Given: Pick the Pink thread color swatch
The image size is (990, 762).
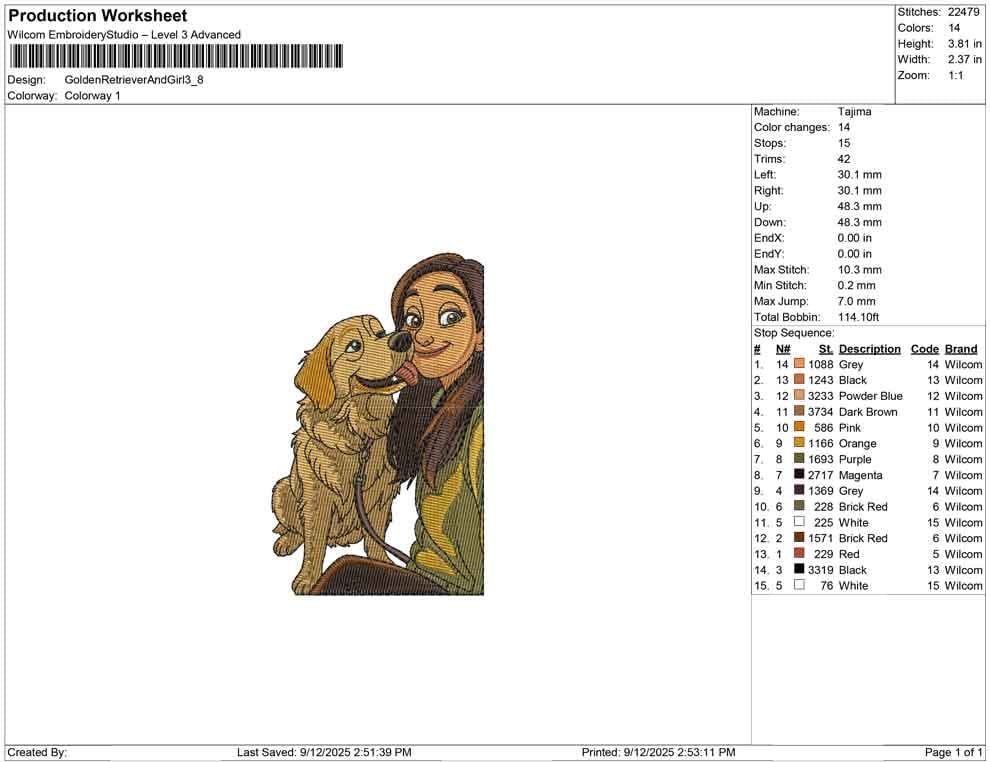Looking at the screenshot, I should tap(799, 427).
